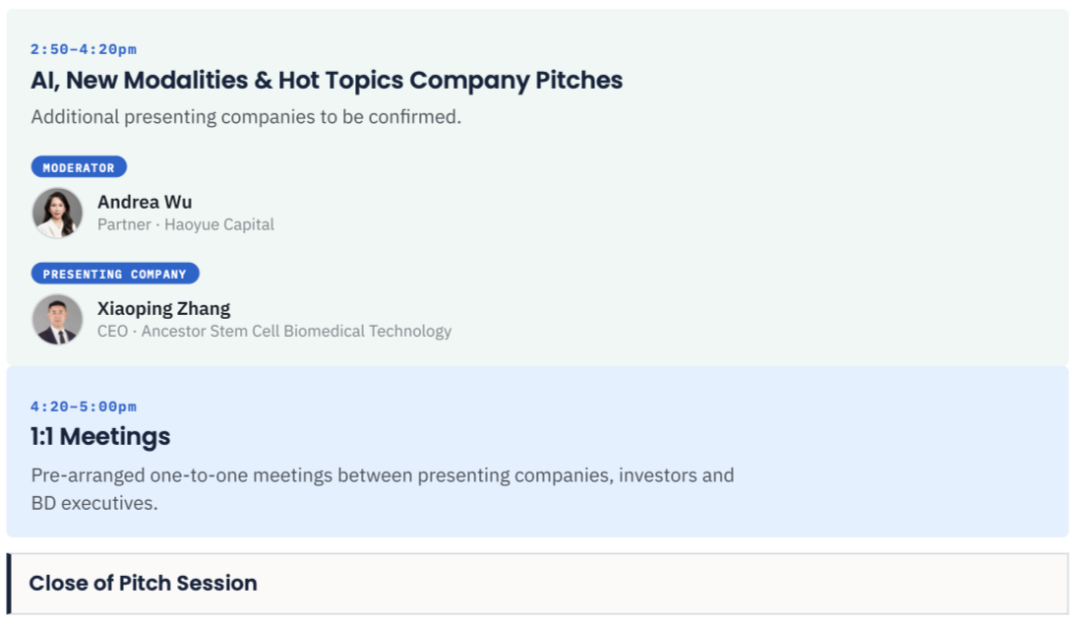Click the Close of Pitch Session bar
1080x626 pixels.
pos(537,583)
